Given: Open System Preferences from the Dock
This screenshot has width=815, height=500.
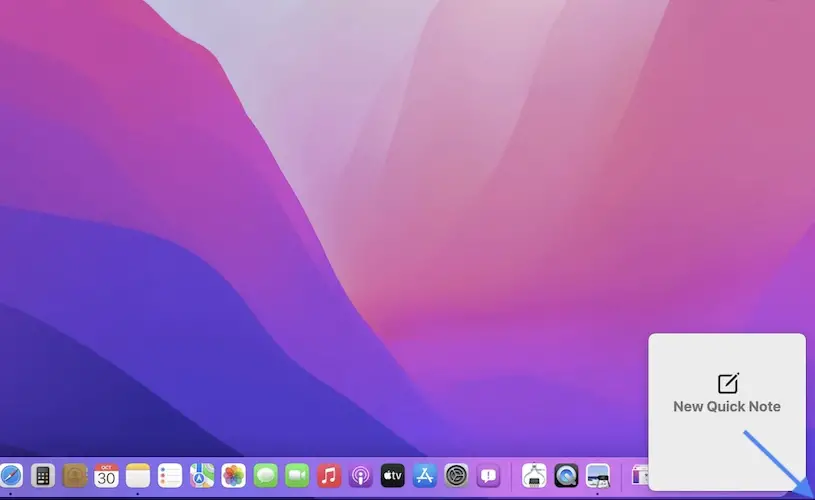Looking at the screenshot, I should tap(456, 476).
